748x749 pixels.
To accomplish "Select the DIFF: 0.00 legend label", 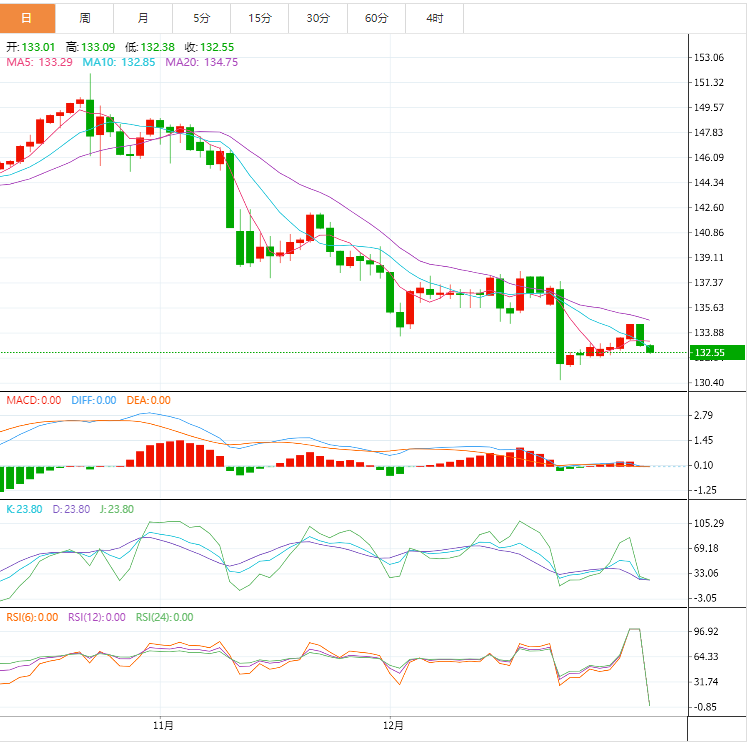I will coord(93,400).
